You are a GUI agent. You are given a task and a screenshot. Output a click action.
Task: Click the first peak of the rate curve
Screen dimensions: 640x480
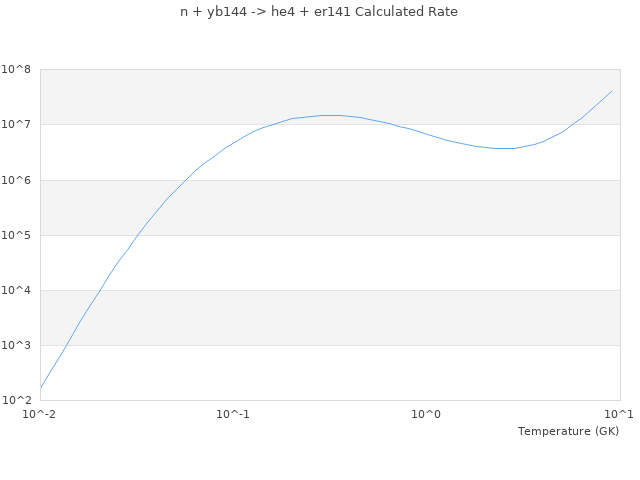(x=330, y=115)
